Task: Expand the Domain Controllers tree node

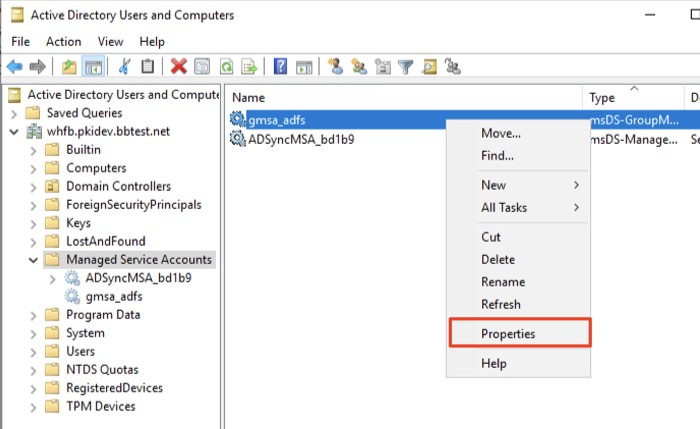Action: click(33, 187)
